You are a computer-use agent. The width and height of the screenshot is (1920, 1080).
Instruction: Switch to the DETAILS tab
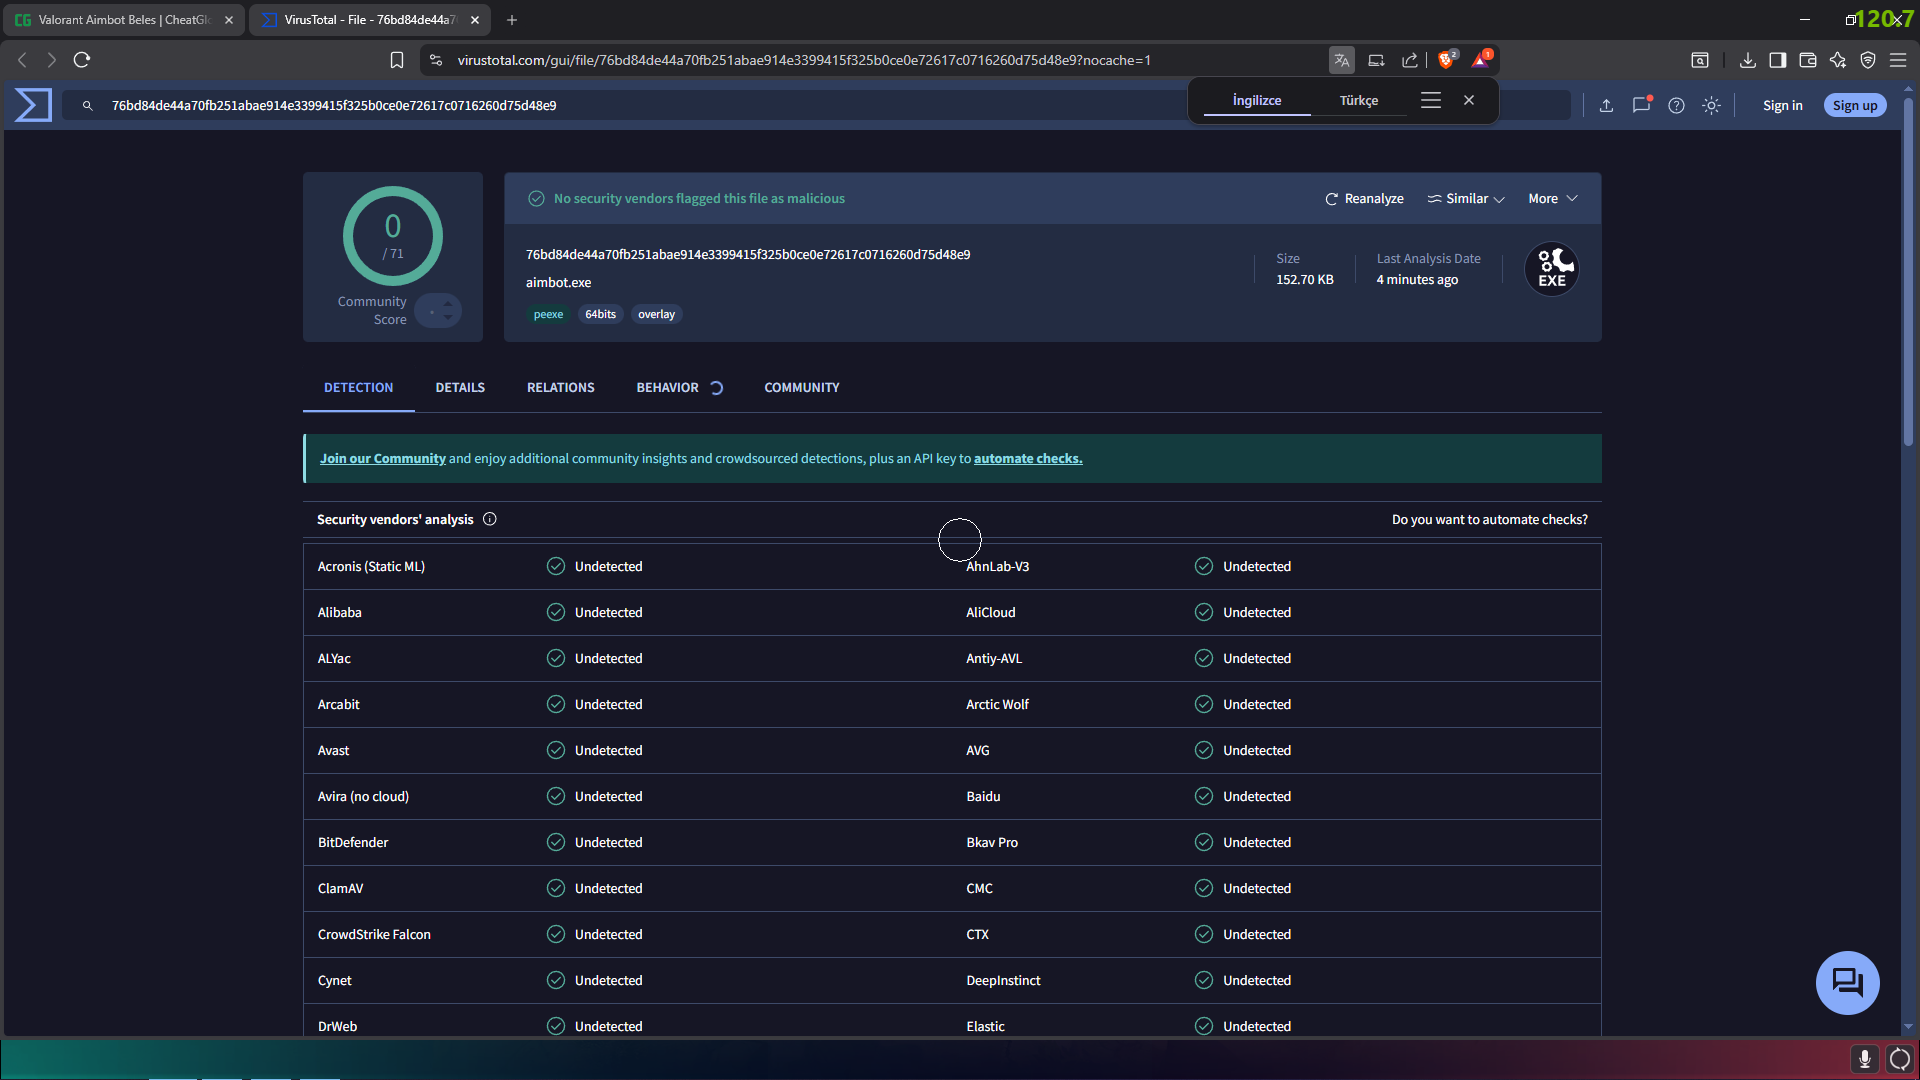pyautogui.click(x=460, y=387)
